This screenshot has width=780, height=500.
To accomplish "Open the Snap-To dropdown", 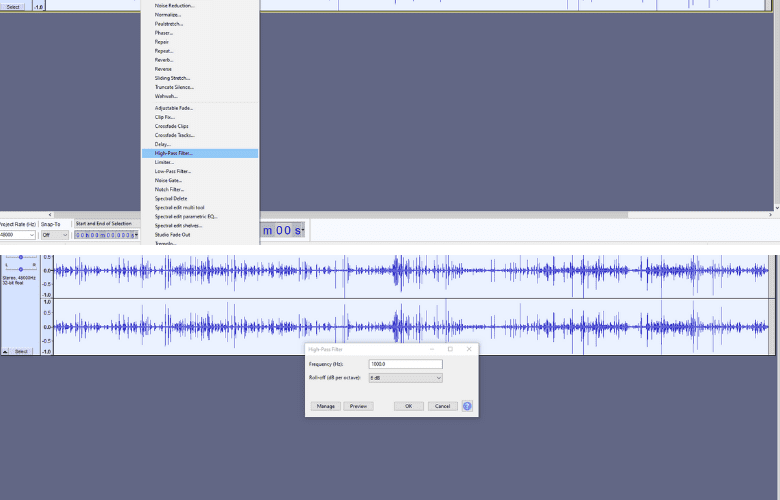I will pos(54,235).
